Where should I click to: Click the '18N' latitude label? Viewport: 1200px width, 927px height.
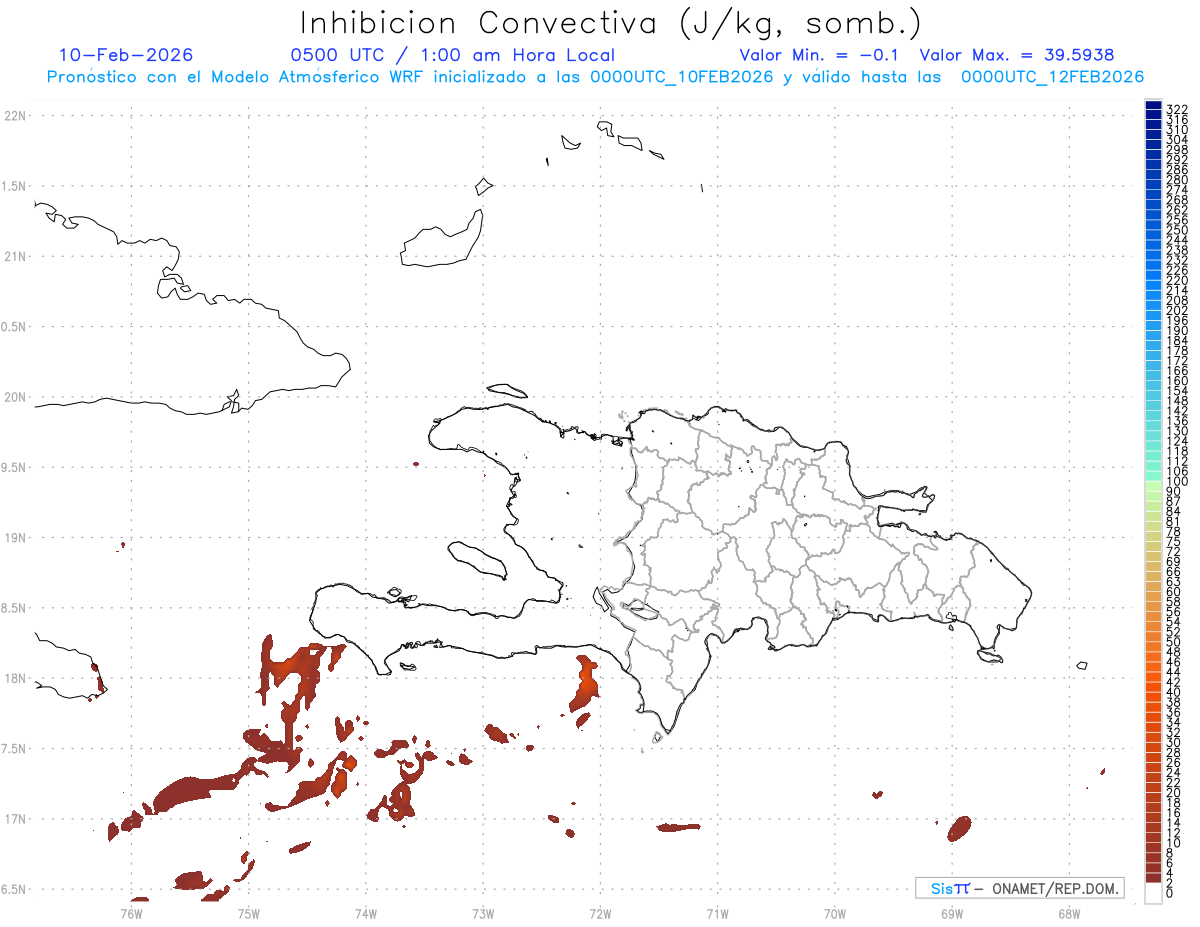click(x=14, y=678)
